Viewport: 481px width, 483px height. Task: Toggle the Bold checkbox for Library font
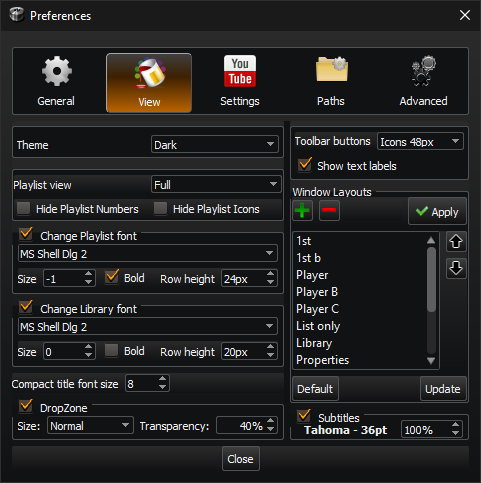point(111,351)
